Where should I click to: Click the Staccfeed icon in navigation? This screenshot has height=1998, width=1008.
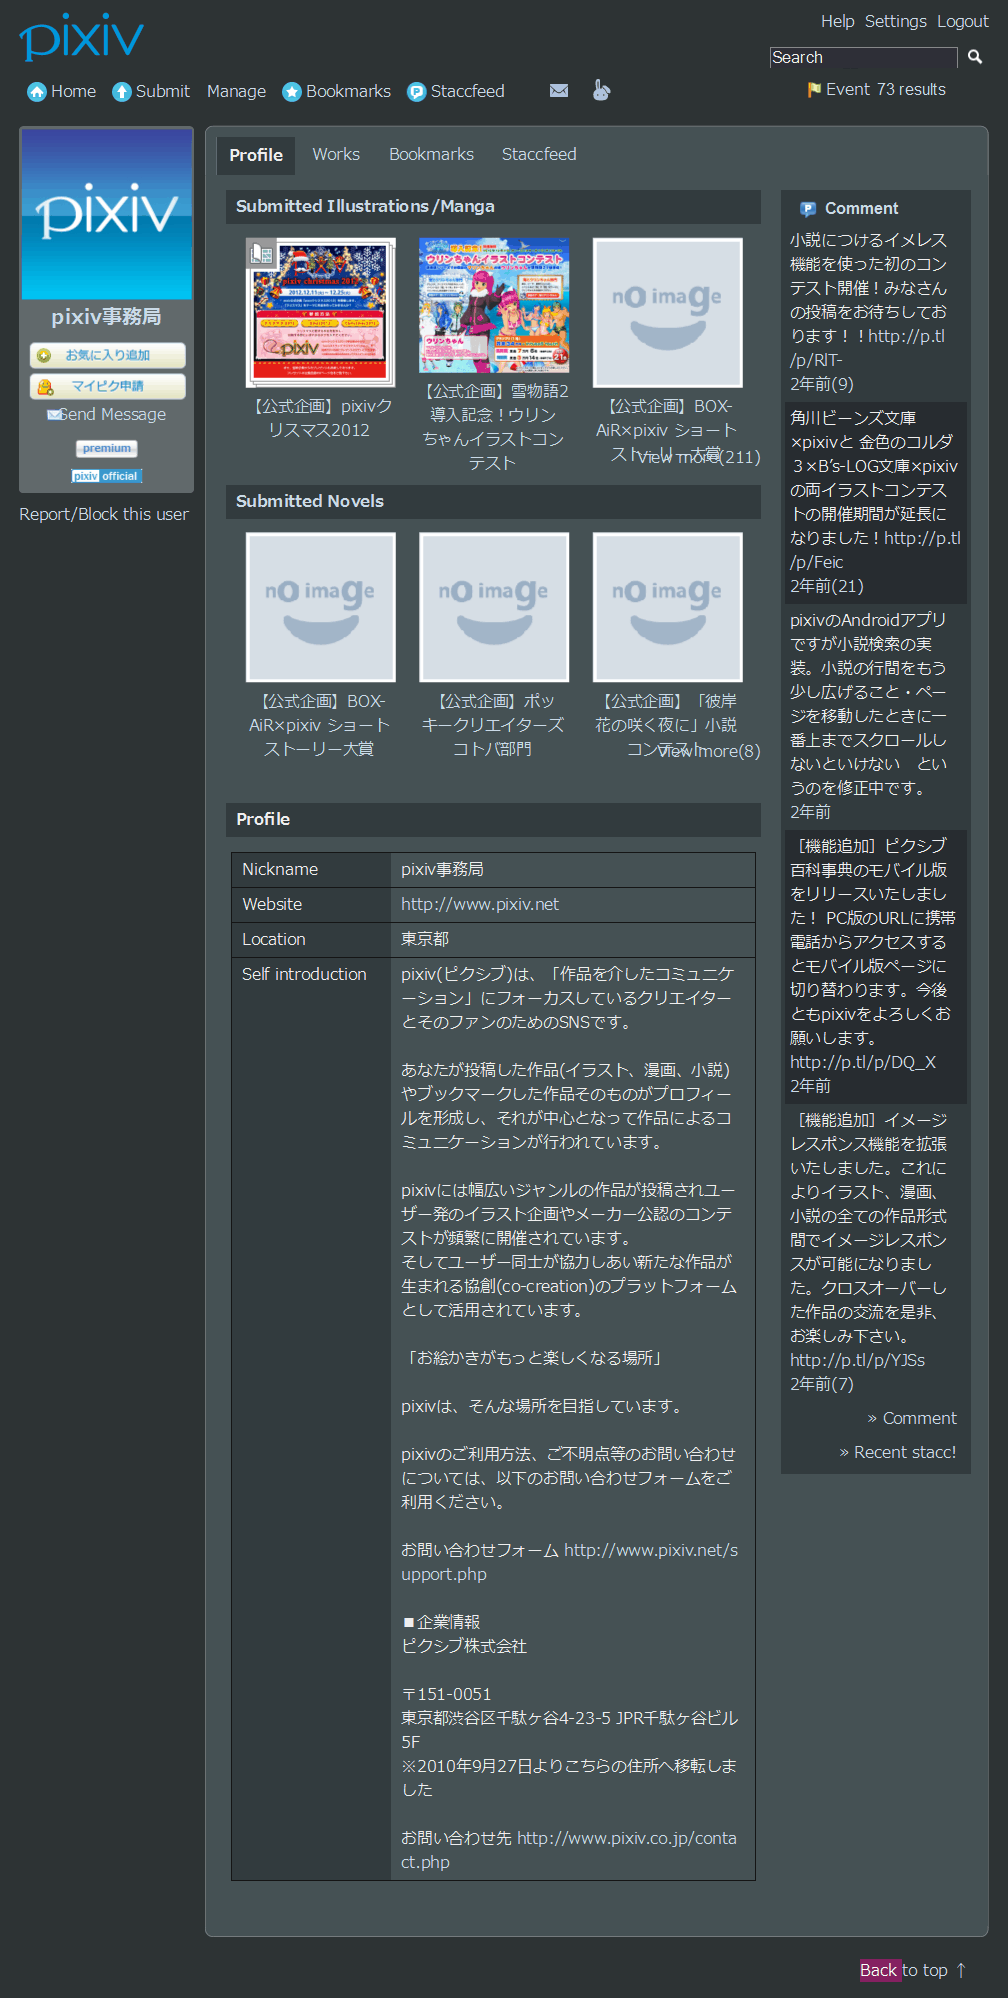click(417, 92)
